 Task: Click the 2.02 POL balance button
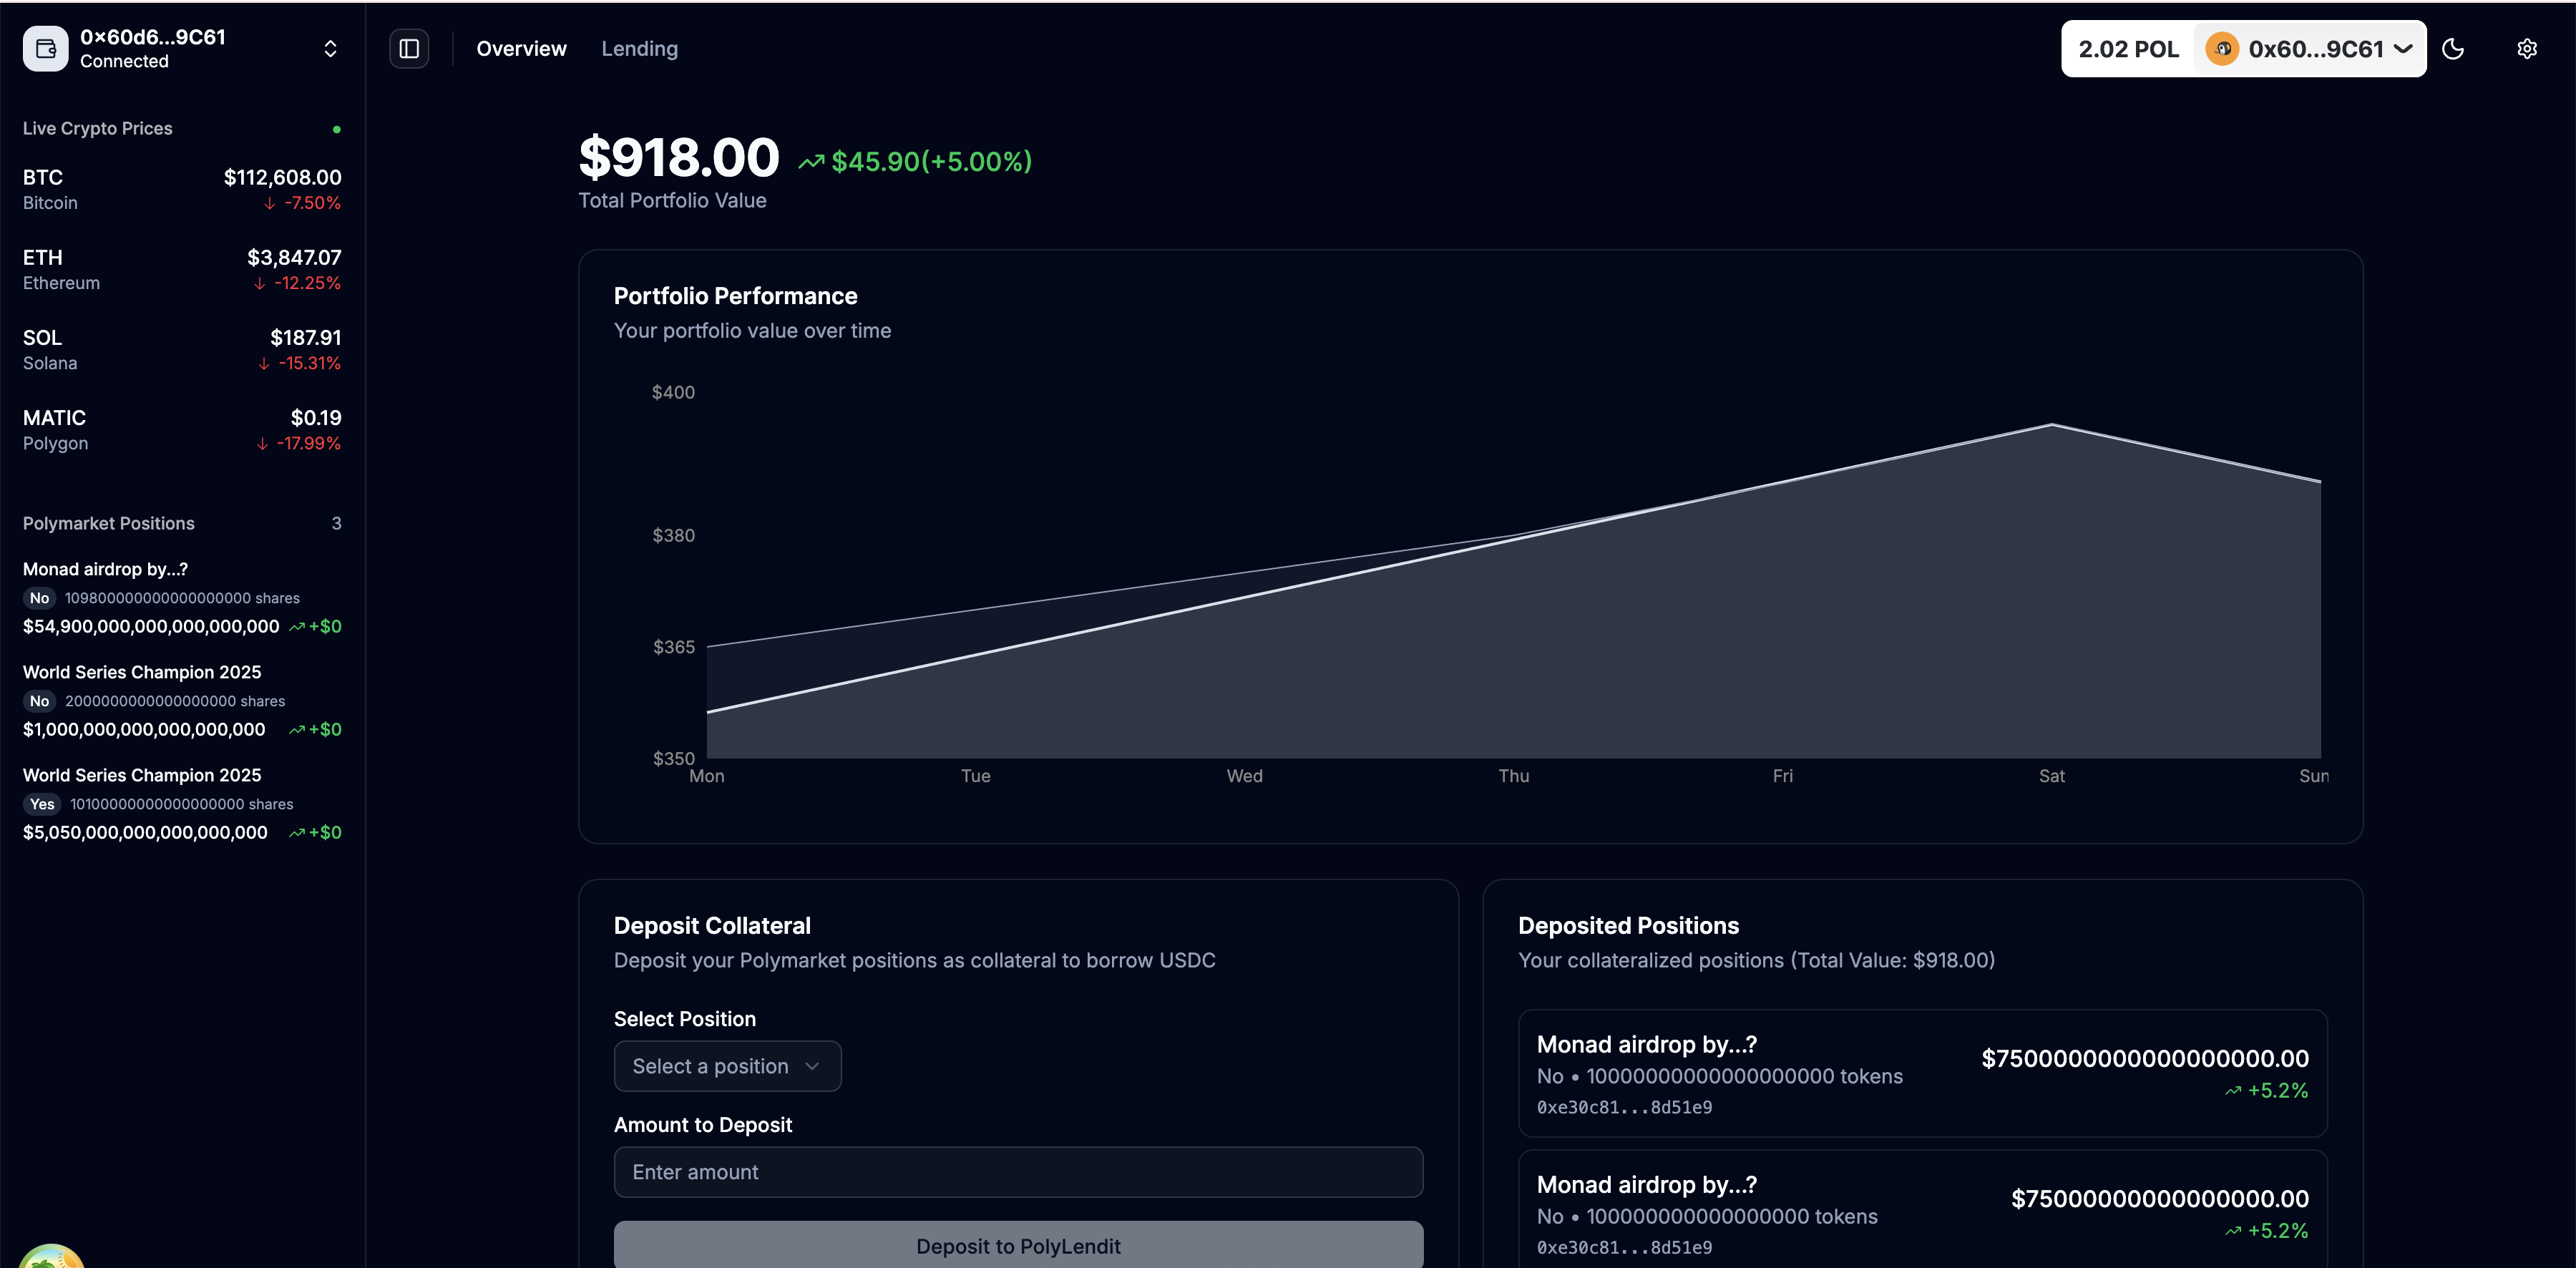point(2128,49)
